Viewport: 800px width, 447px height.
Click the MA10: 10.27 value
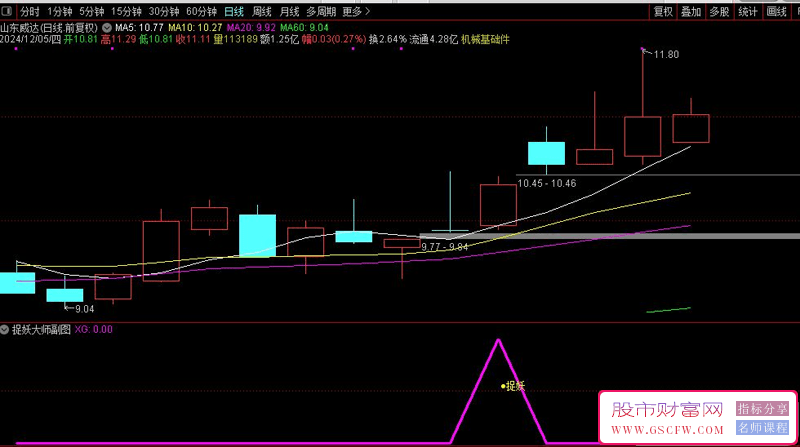pyautogui.click(x=195, y=28)
